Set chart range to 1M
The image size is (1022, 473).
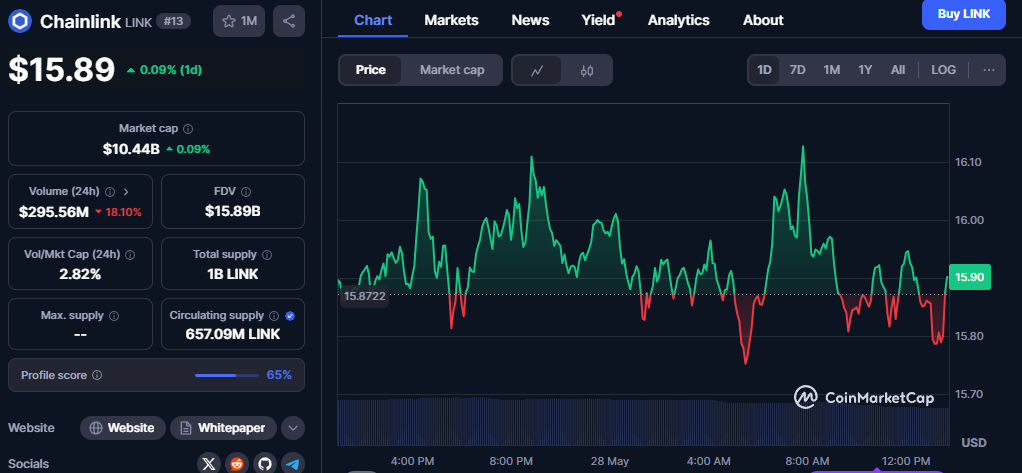click(831, 70)
